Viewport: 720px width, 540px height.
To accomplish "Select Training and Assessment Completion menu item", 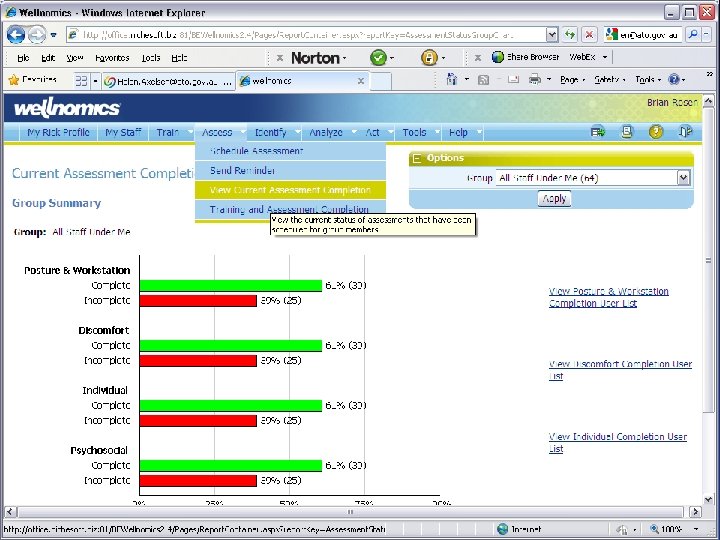I will (290, 209).
